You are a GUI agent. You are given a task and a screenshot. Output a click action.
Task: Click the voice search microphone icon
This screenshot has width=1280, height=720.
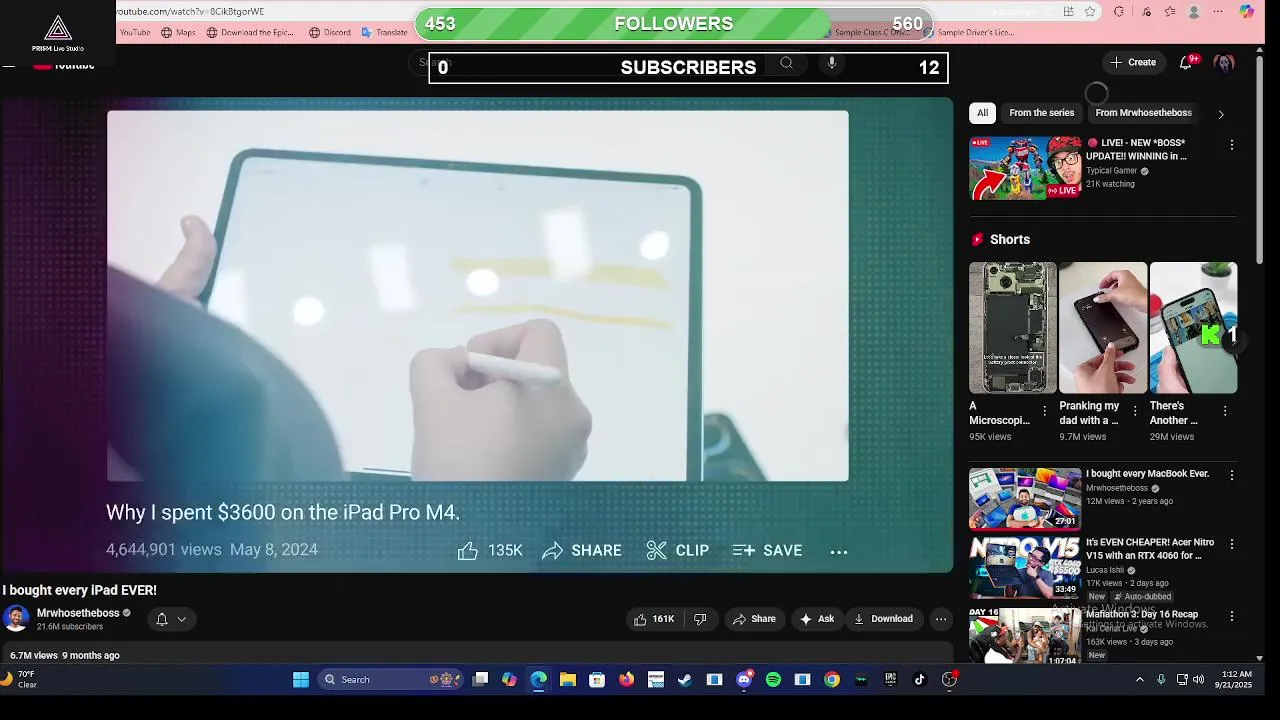(831, 63)
